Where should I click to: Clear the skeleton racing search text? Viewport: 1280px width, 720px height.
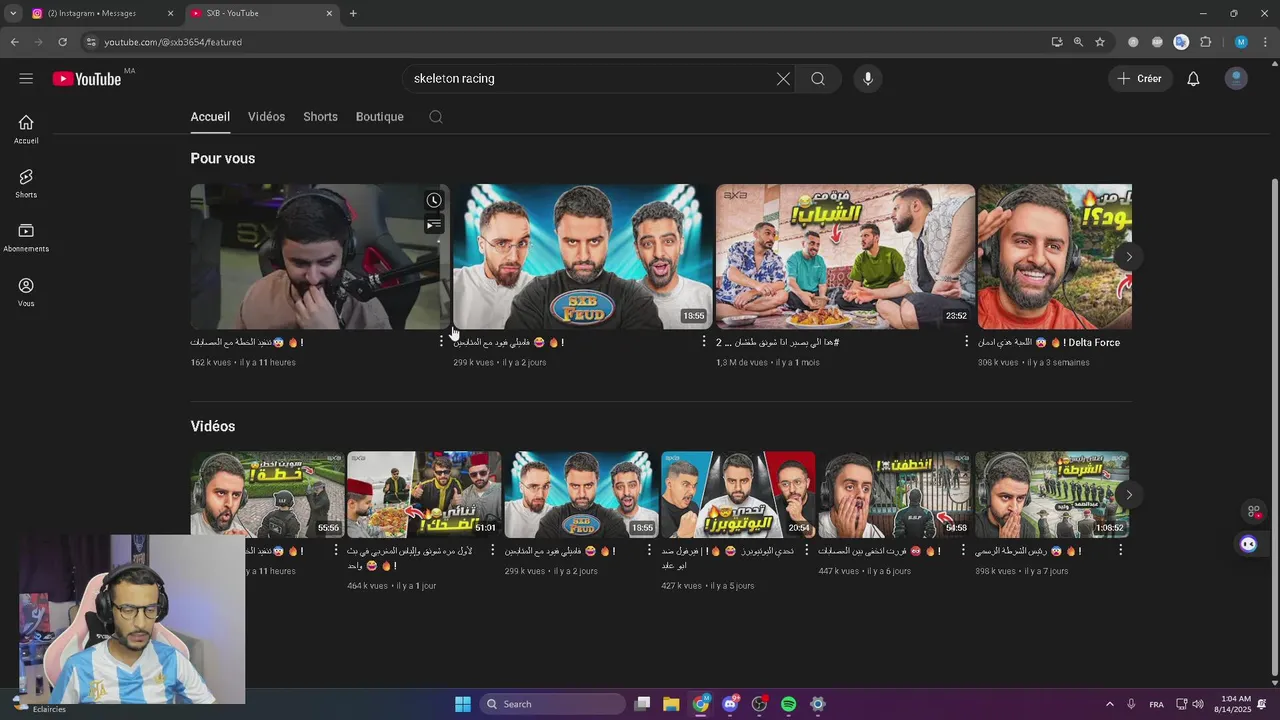click(783, 79)
